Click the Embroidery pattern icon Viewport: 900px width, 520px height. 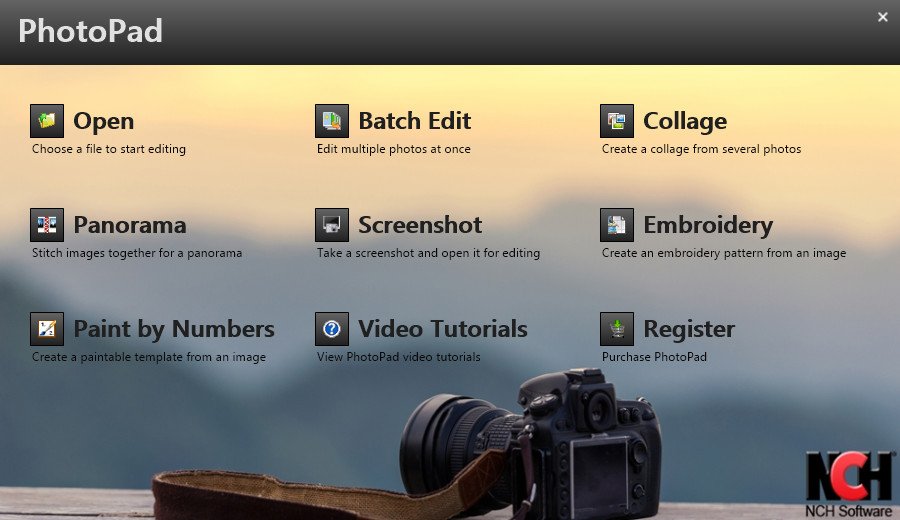click(x=617, y=225)
